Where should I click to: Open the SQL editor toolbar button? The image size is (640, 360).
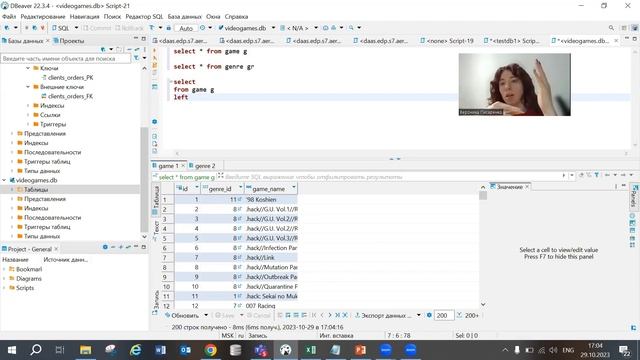click(x=60, y=28)
